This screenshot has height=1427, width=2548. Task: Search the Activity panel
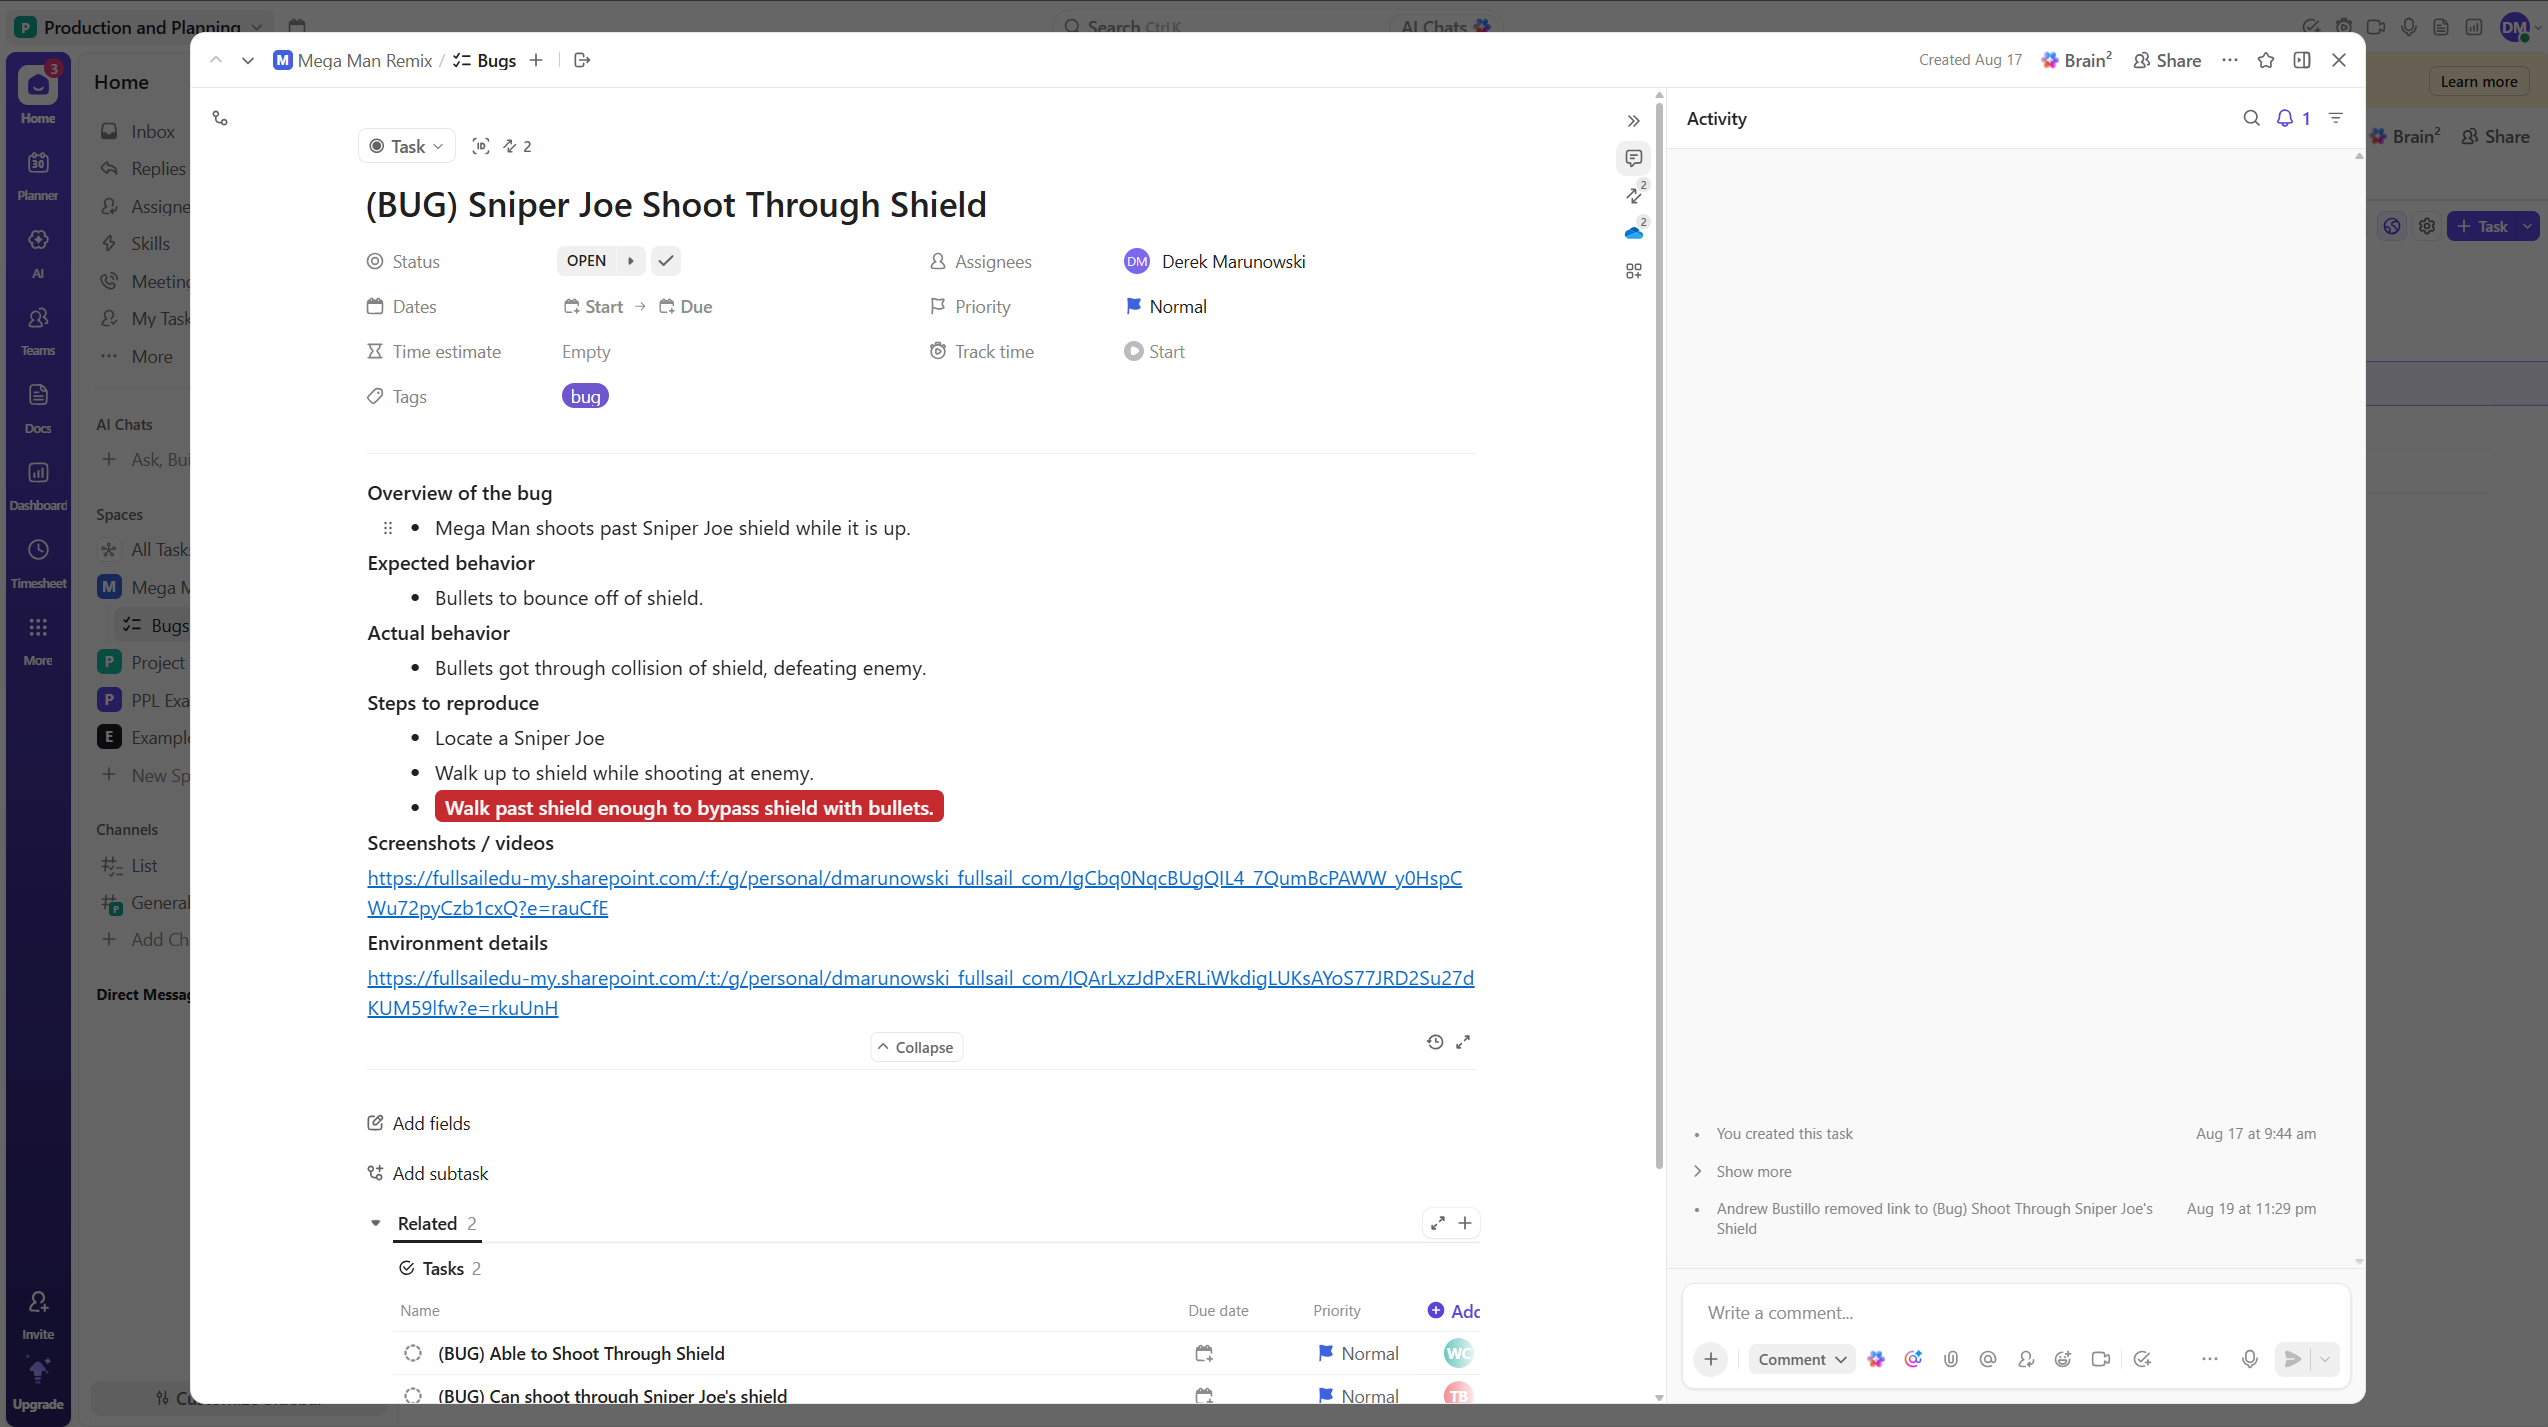tap(2251, 118)
